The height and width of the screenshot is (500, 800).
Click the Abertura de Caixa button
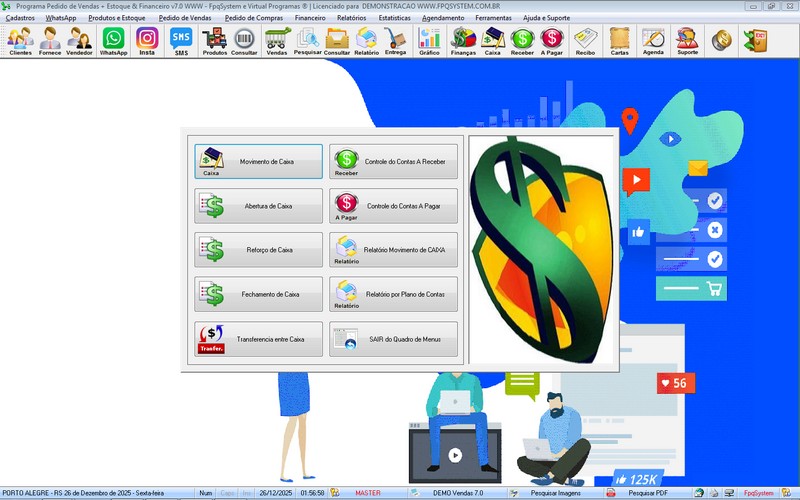click(x=258, y=206)
